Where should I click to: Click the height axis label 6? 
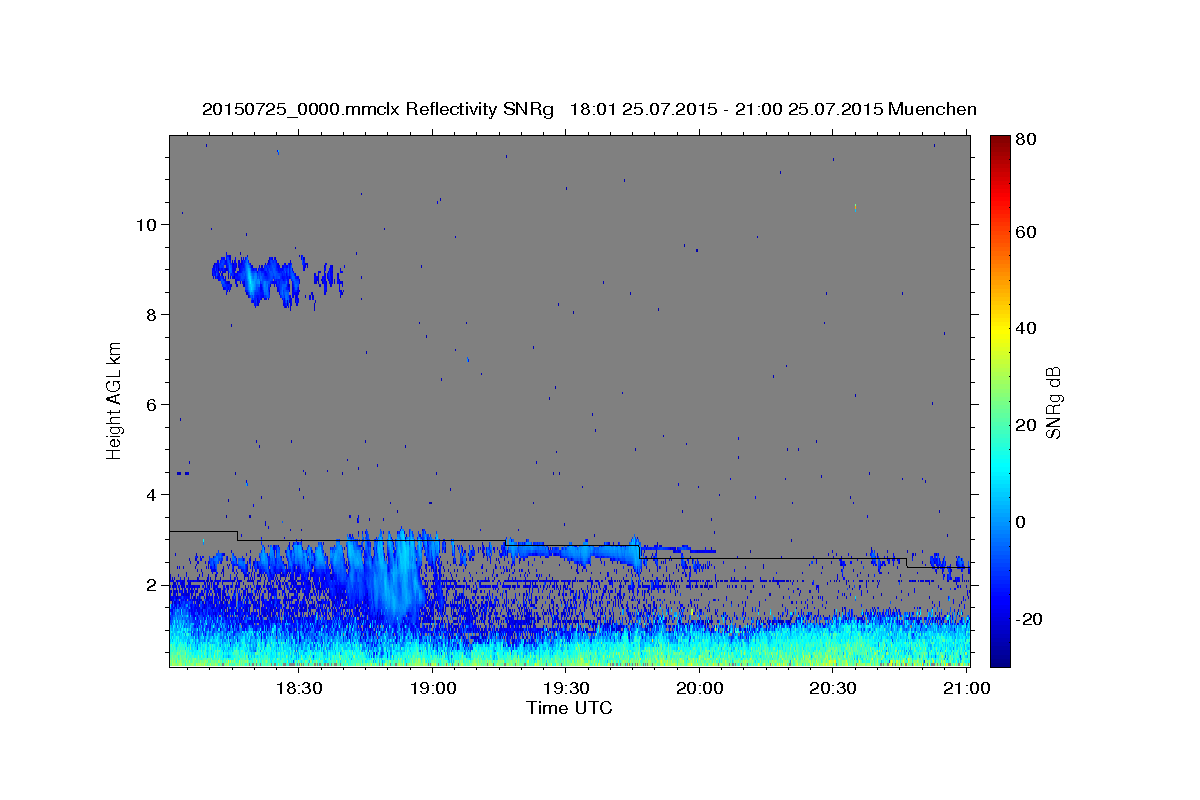[x=151, y=405]
